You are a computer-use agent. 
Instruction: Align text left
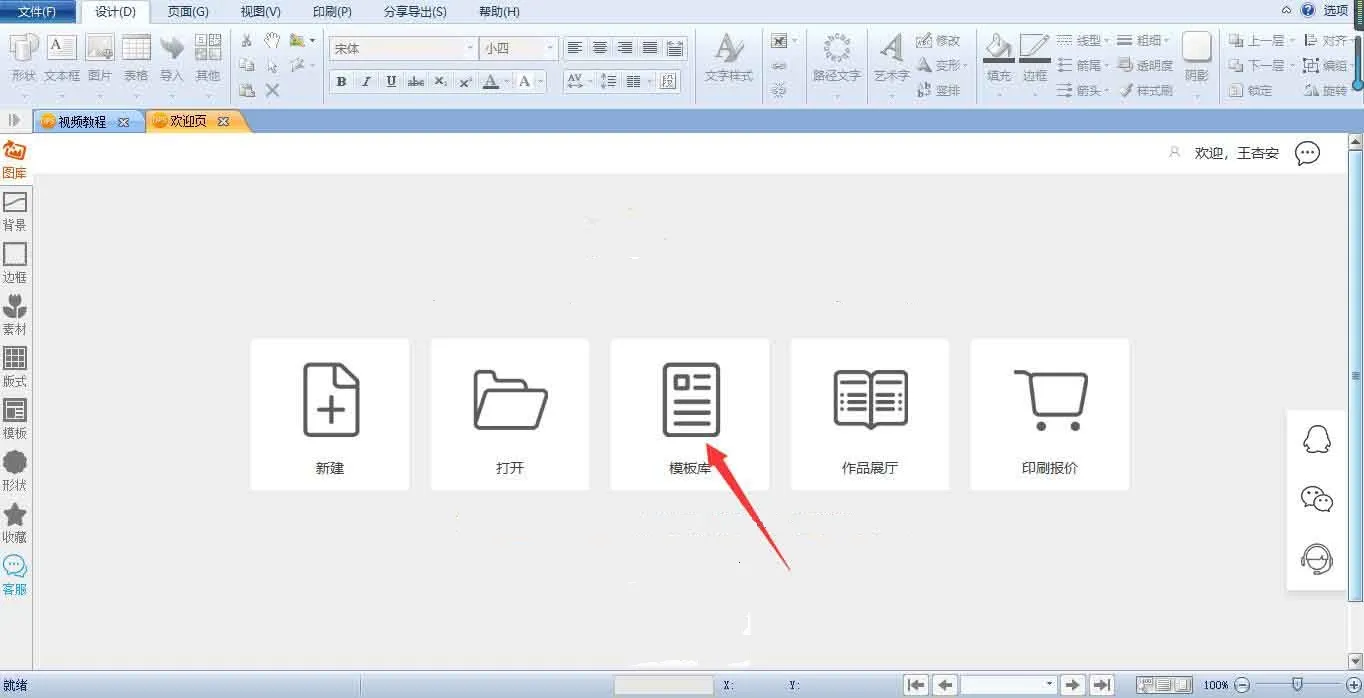point(574,48)
